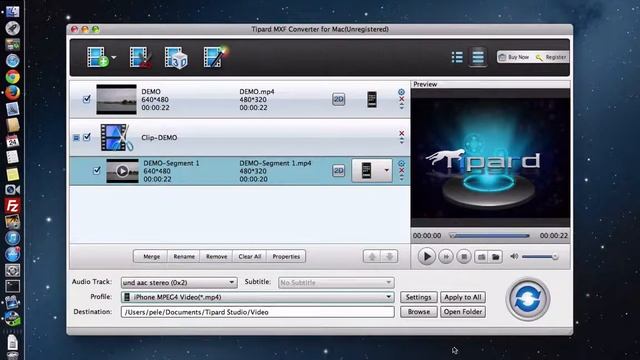Open the Audio Track dropdown
The height and width of the screenshot is (360, 640).
(179, 282)
